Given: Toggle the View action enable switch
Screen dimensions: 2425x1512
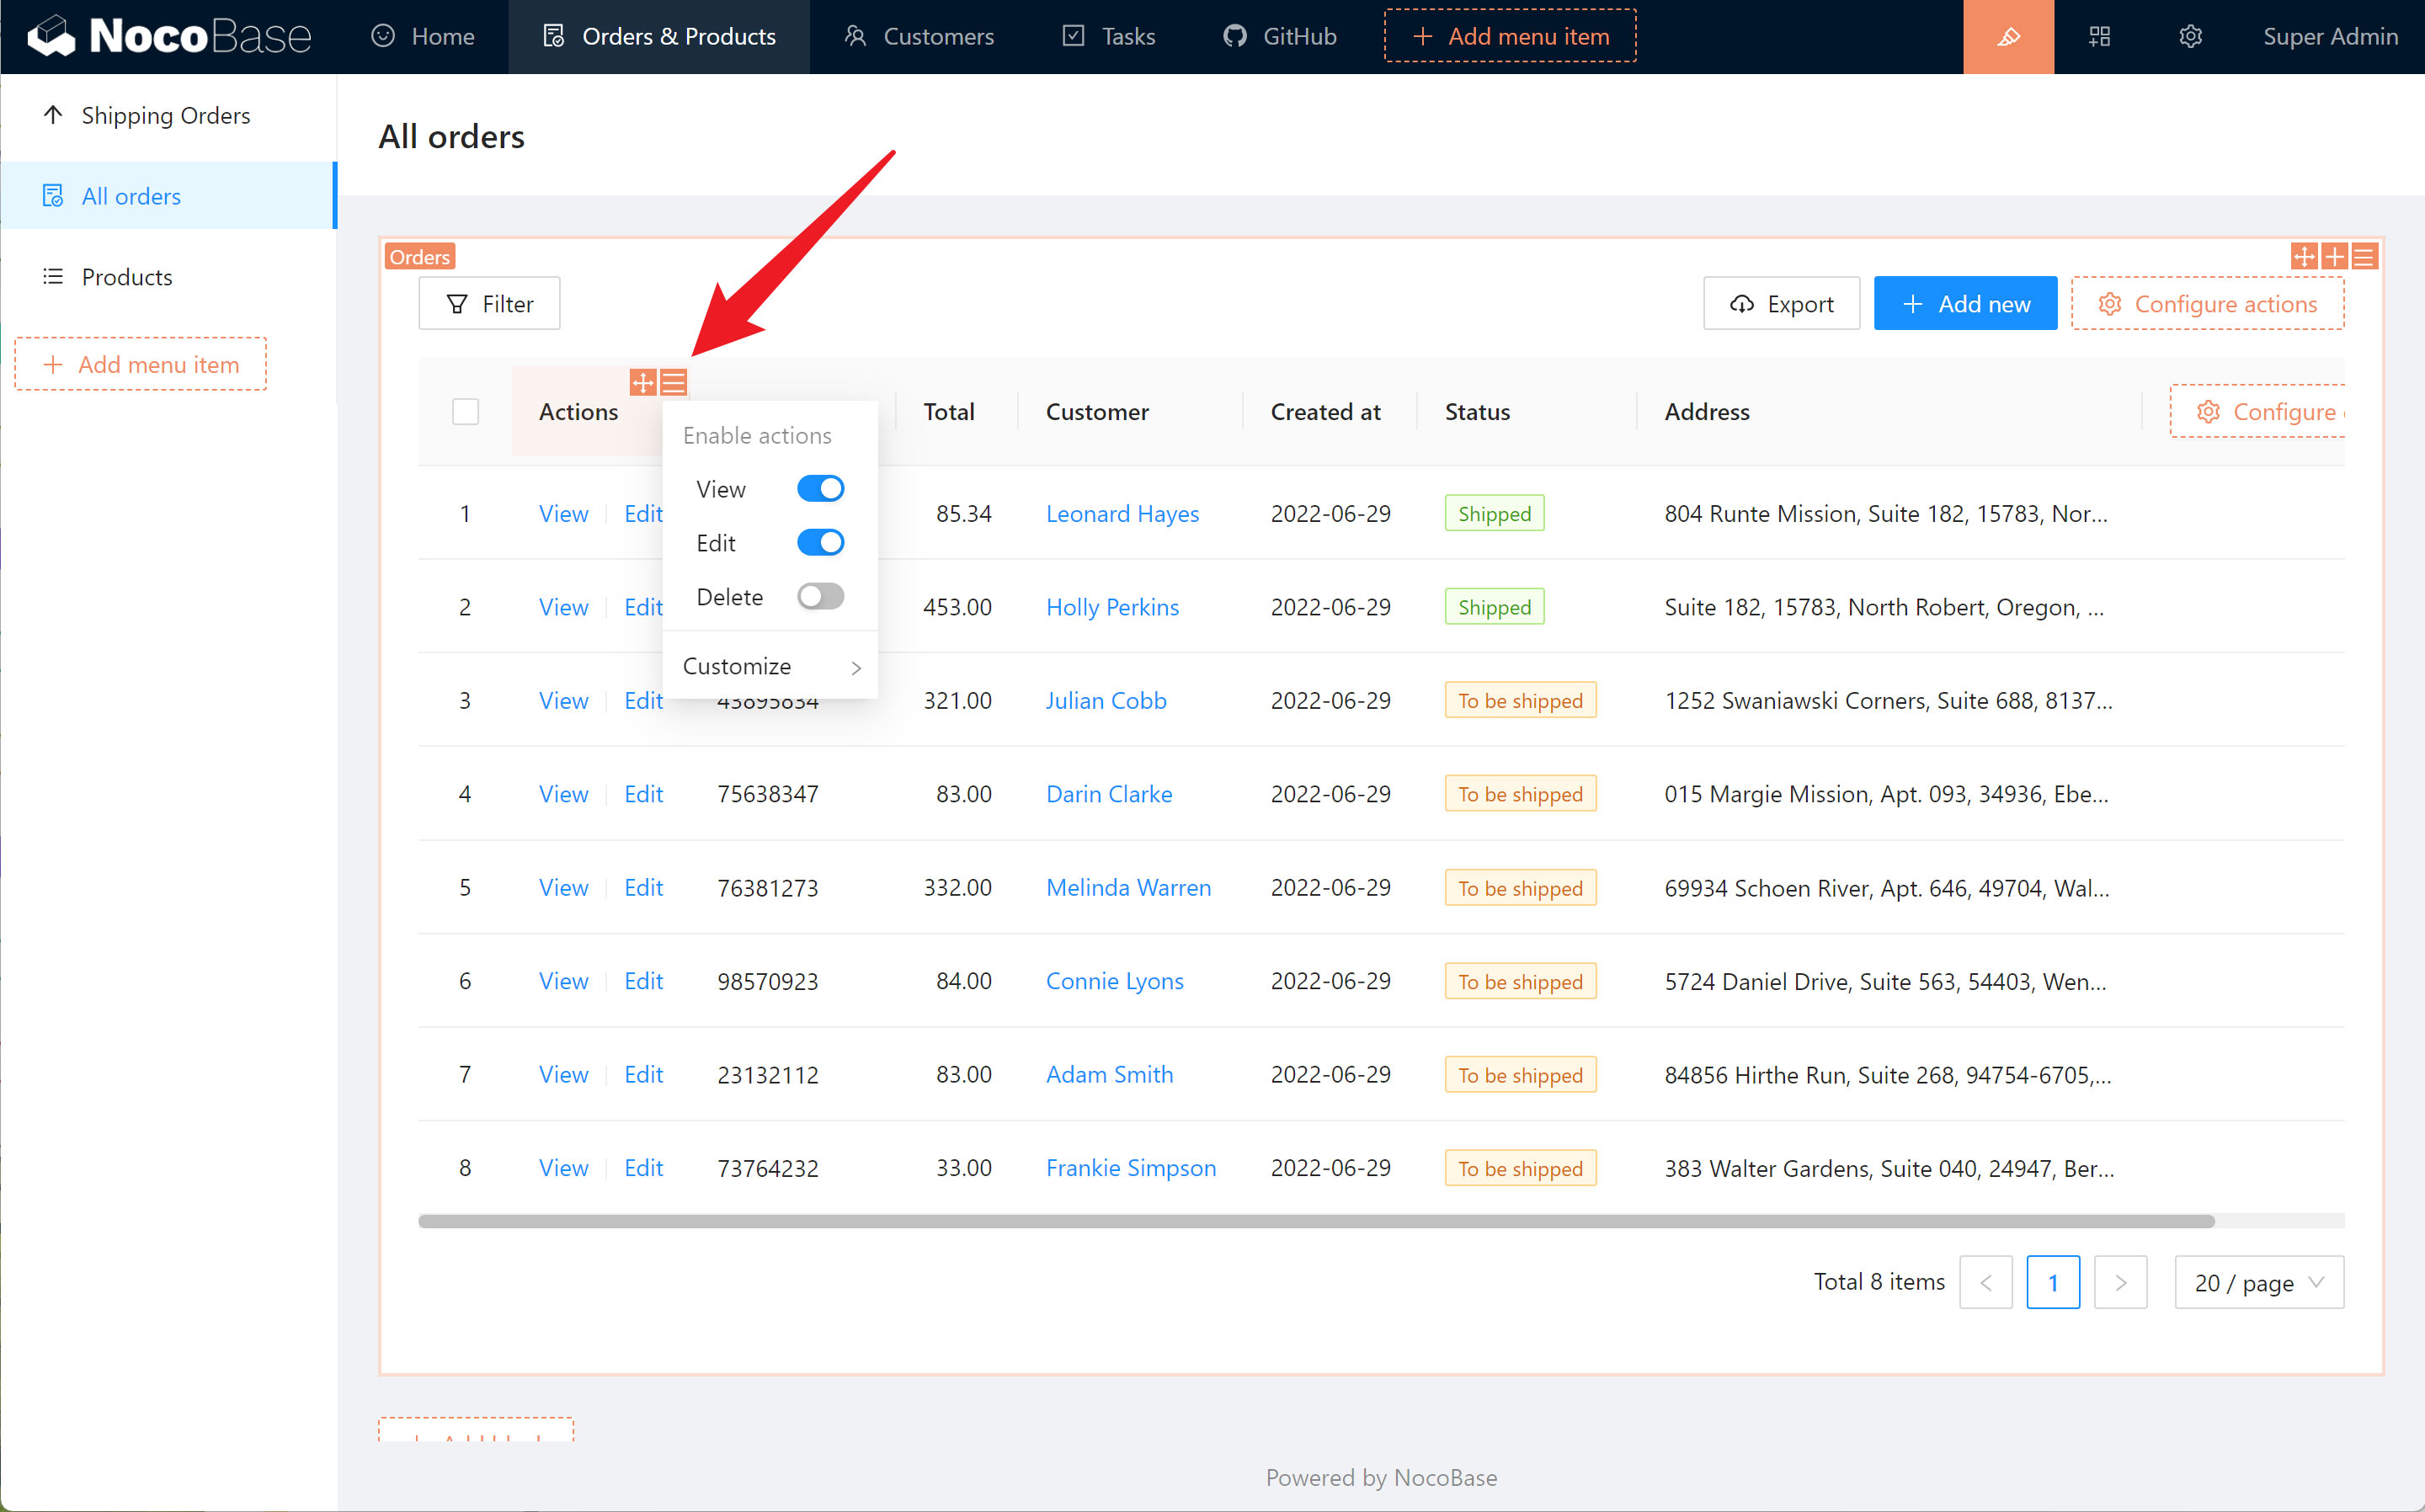Looking at the screenshot, I should pos(820,487).
